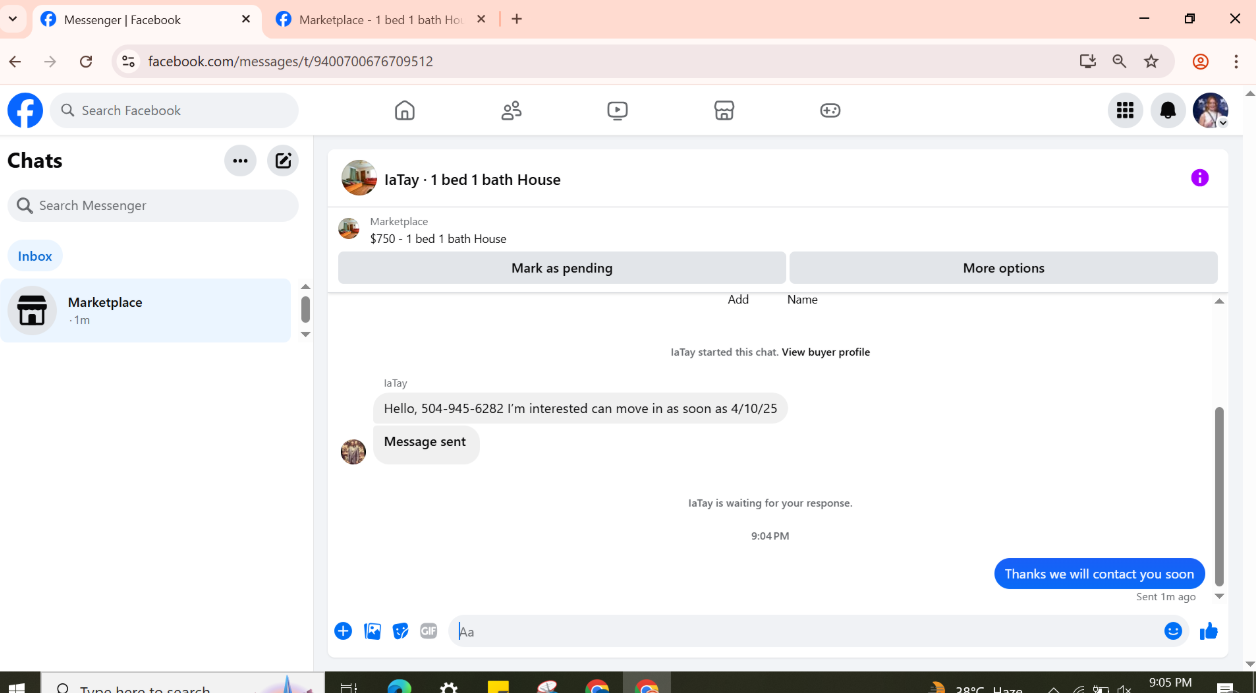Open the View buyer profile link

(826, 352)
